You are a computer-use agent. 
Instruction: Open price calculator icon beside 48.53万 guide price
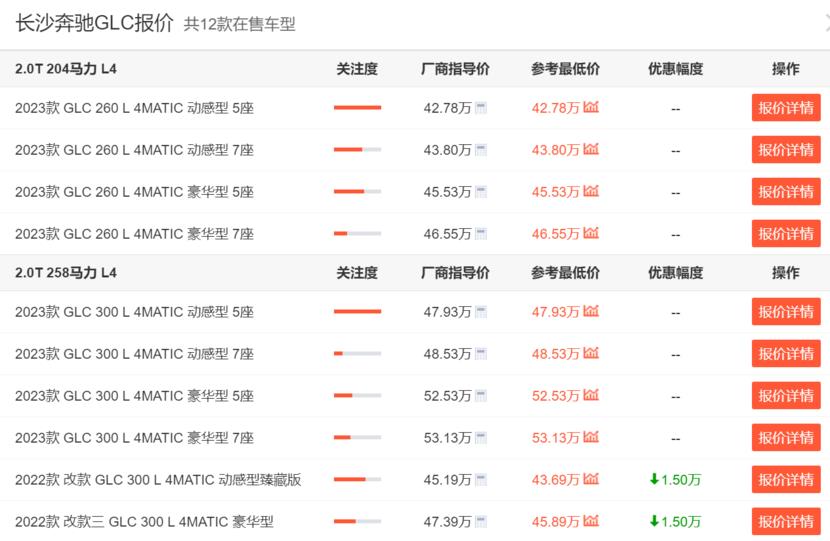coord(481,354)
